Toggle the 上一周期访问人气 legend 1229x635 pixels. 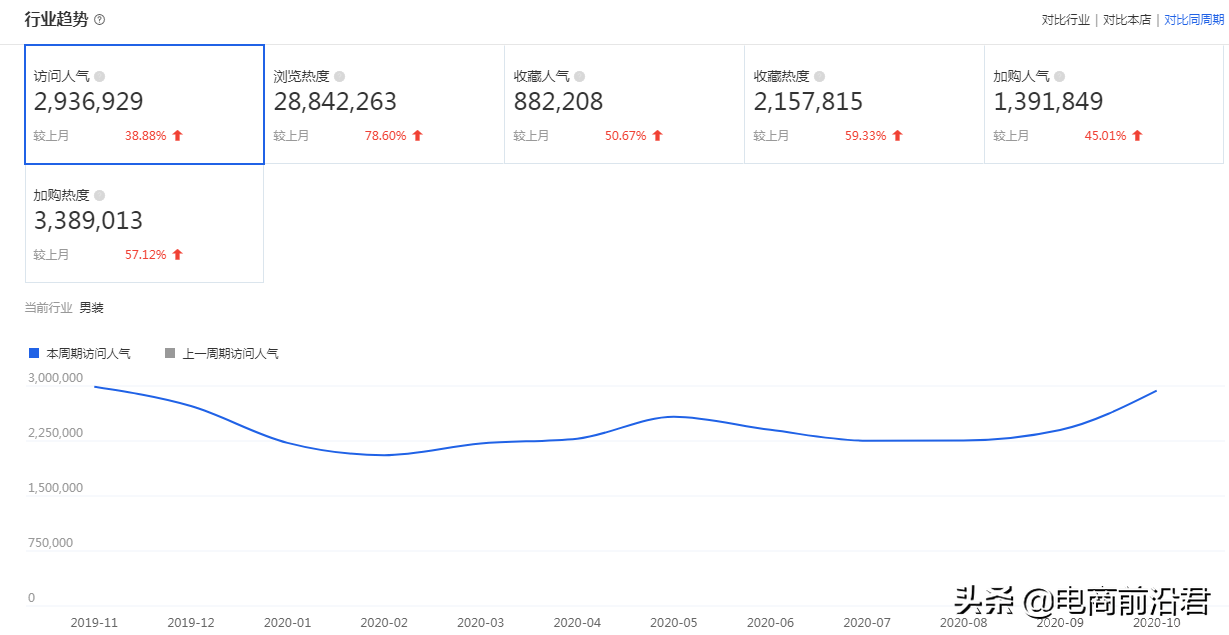(222, 352)
